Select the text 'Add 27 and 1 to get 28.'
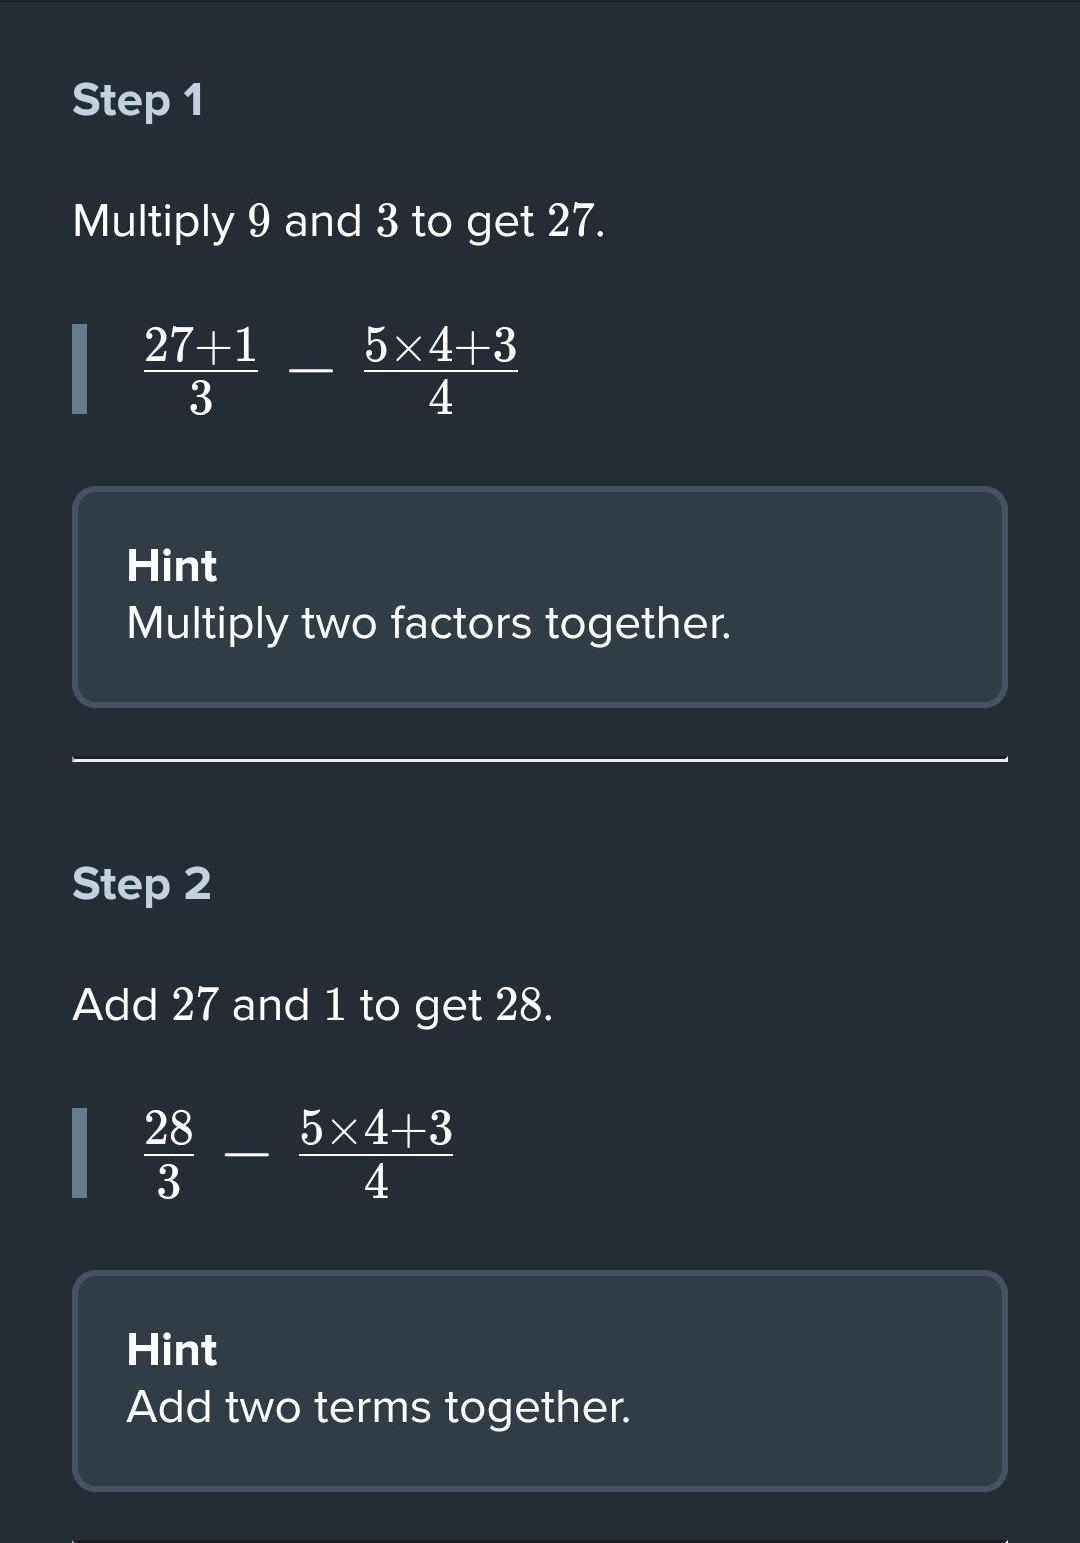Image resolution: width=1080 pixels, height=1543 pixels. click(x=313, y=1005)
